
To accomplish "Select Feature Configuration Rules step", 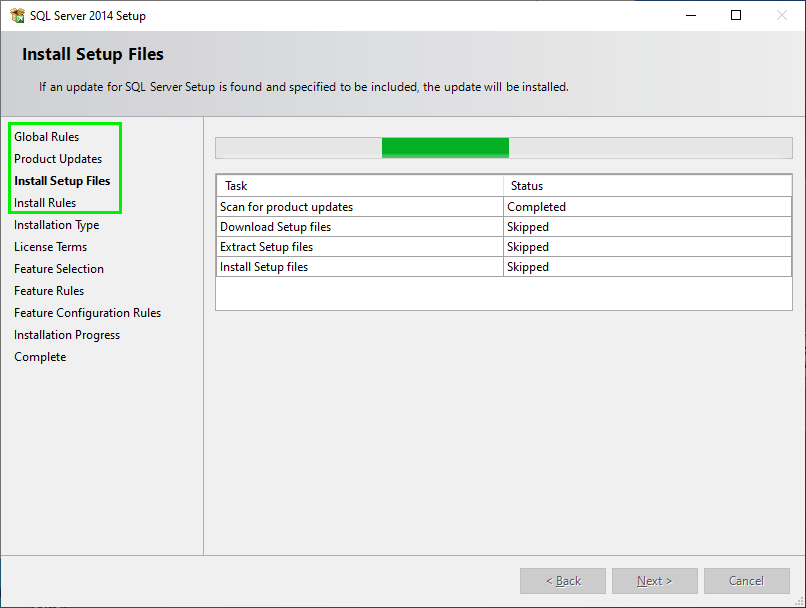I will pos(87,312).
